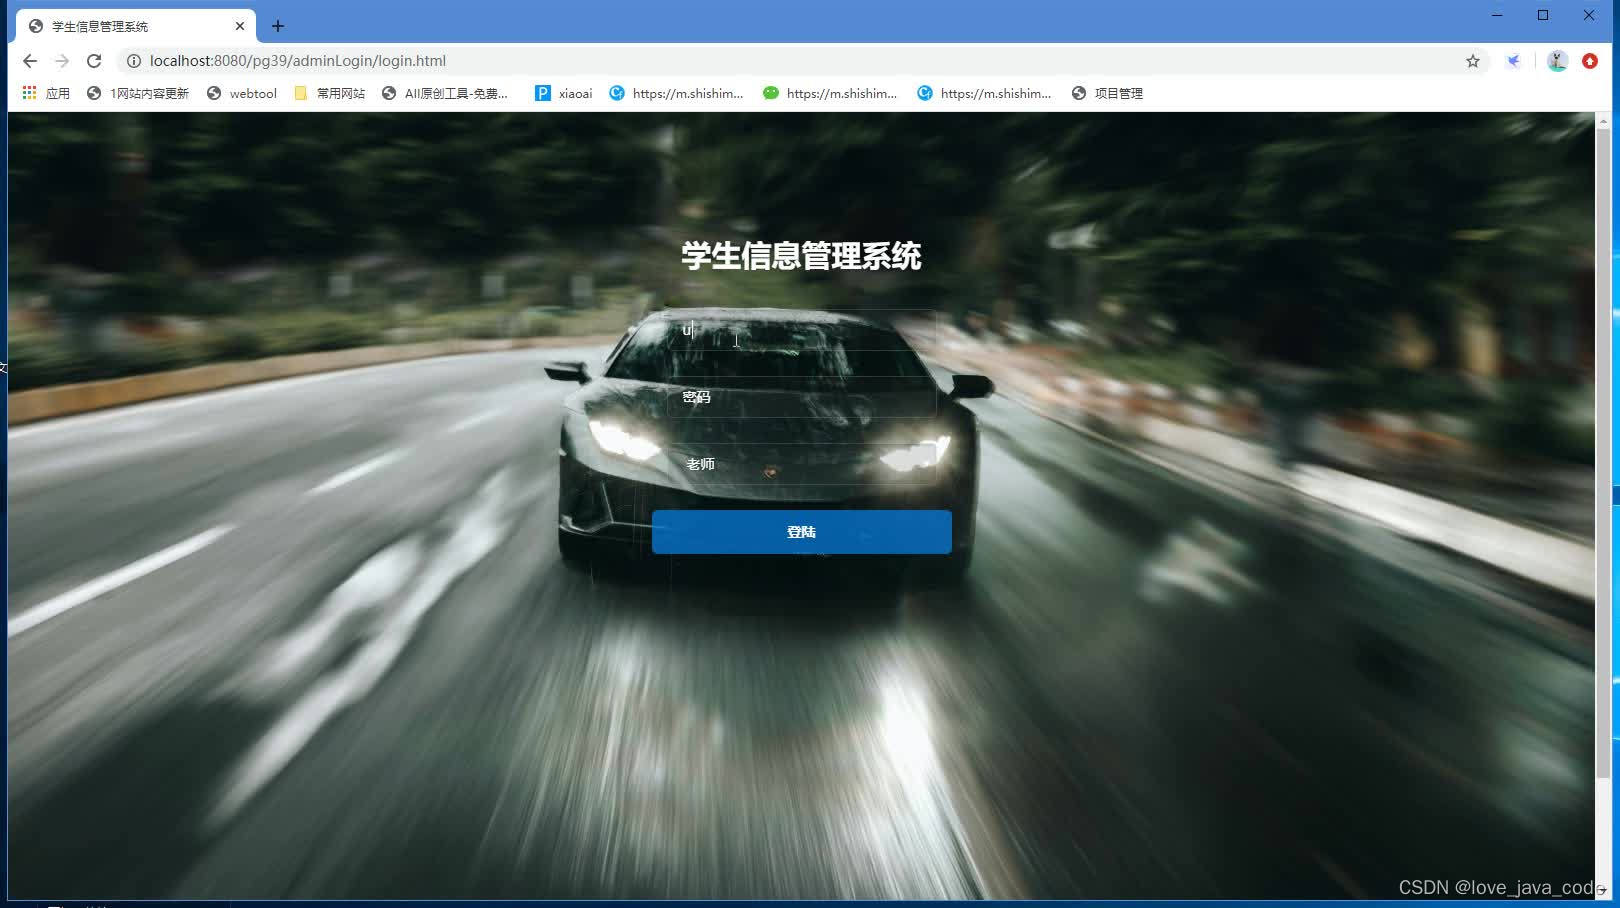
Task: Click the scrollbar up arrow
Action: 1603,120
